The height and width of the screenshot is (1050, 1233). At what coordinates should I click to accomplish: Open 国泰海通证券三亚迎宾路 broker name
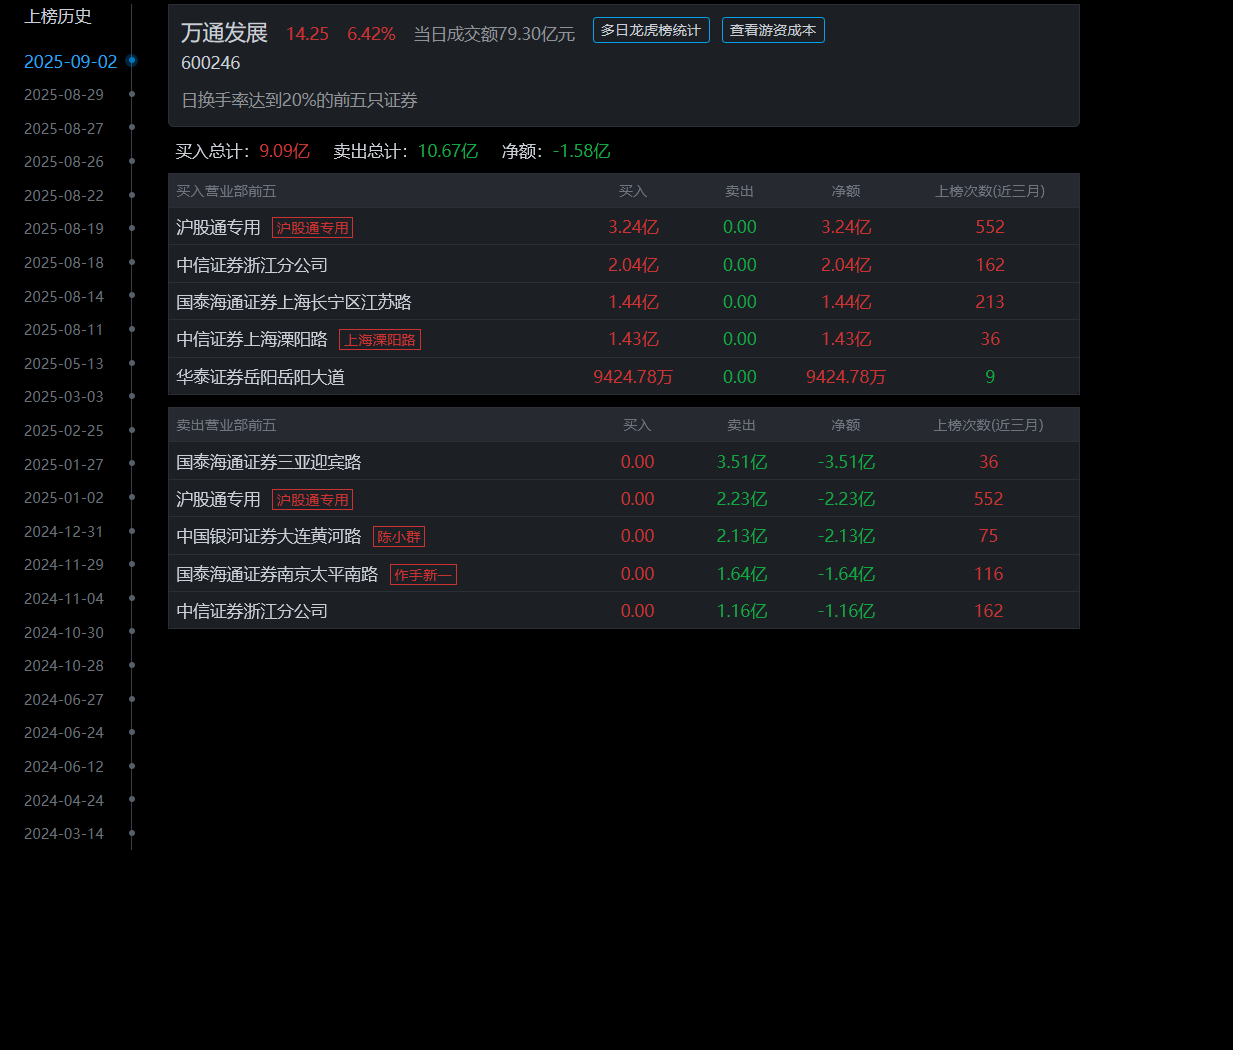click(269, 462)
